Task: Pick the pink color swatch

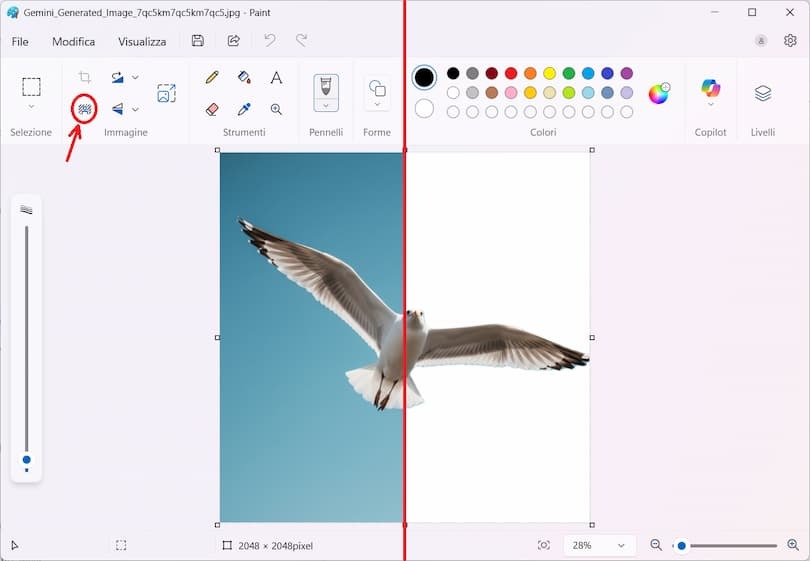Action: click(x=511, y=92)
